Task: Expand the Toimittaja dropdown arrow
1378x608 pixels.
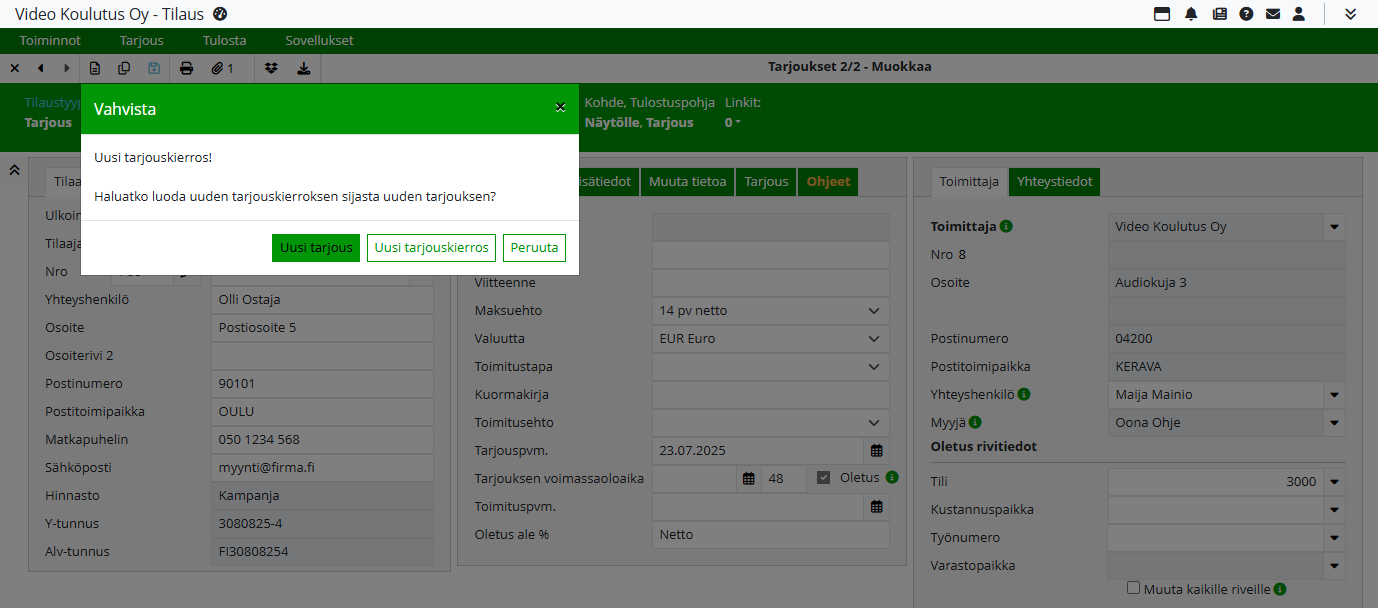Action: point(1334,227)
